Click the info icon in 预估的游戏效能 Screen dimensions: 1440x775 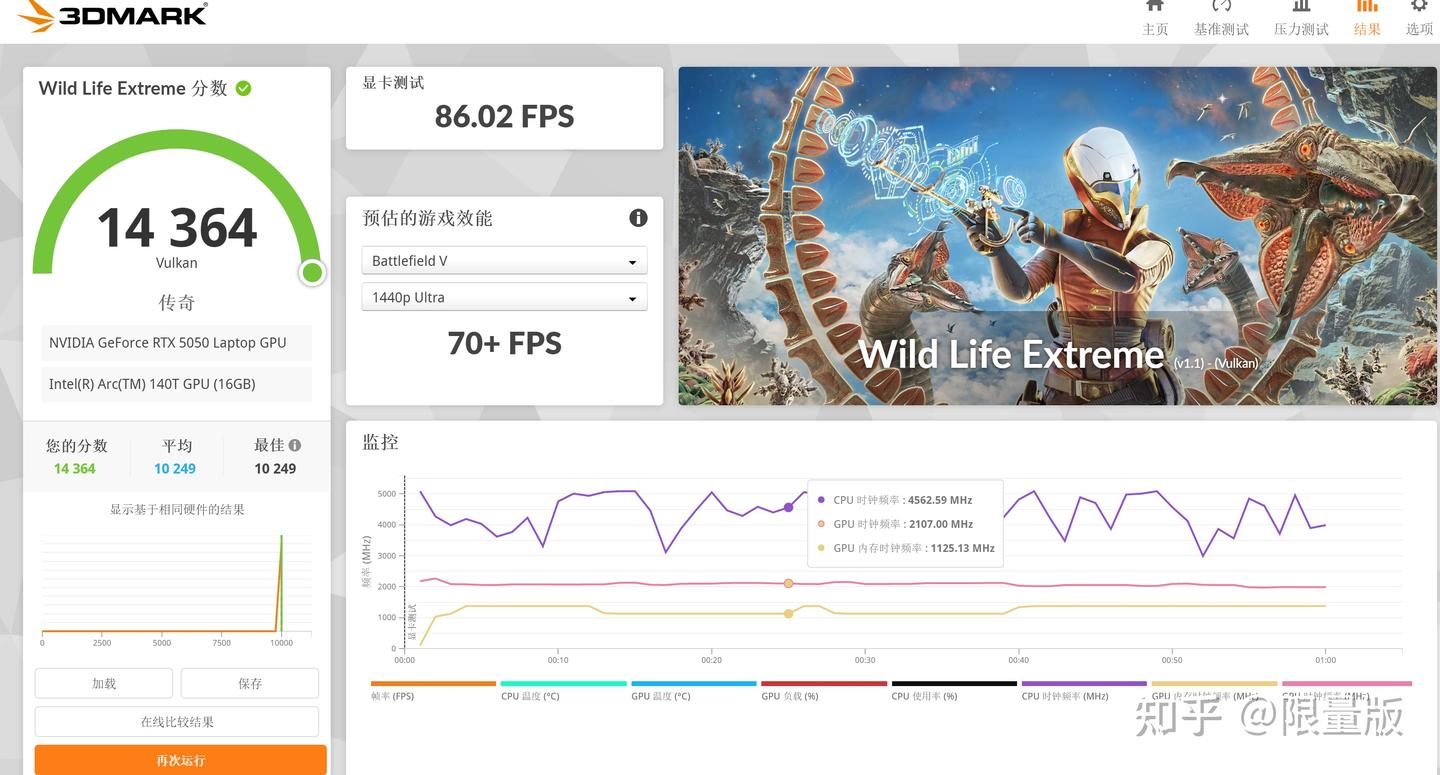tap(638, 218)
